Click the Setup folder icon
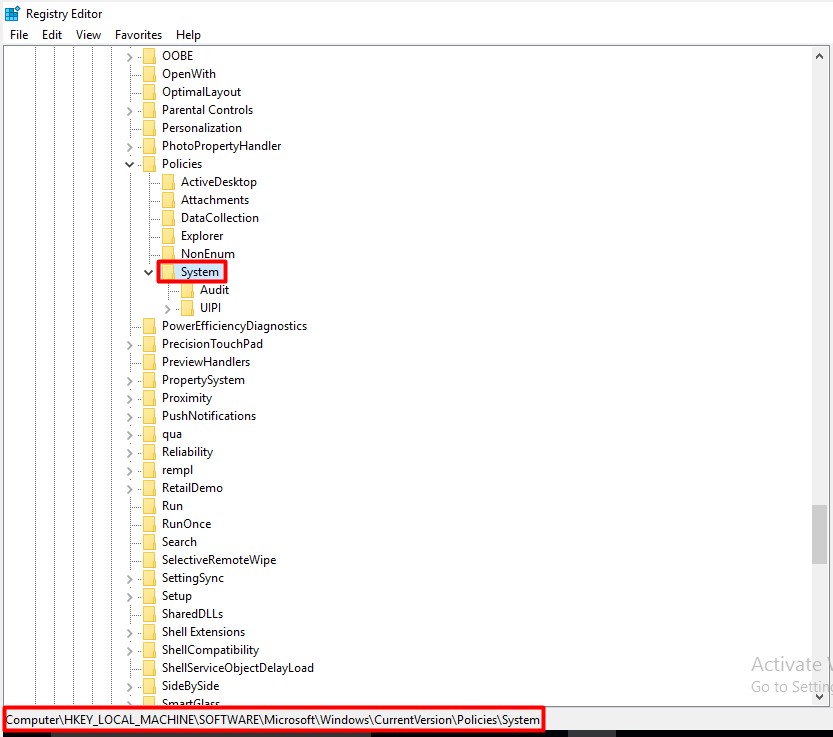 (x=150, y=596)
